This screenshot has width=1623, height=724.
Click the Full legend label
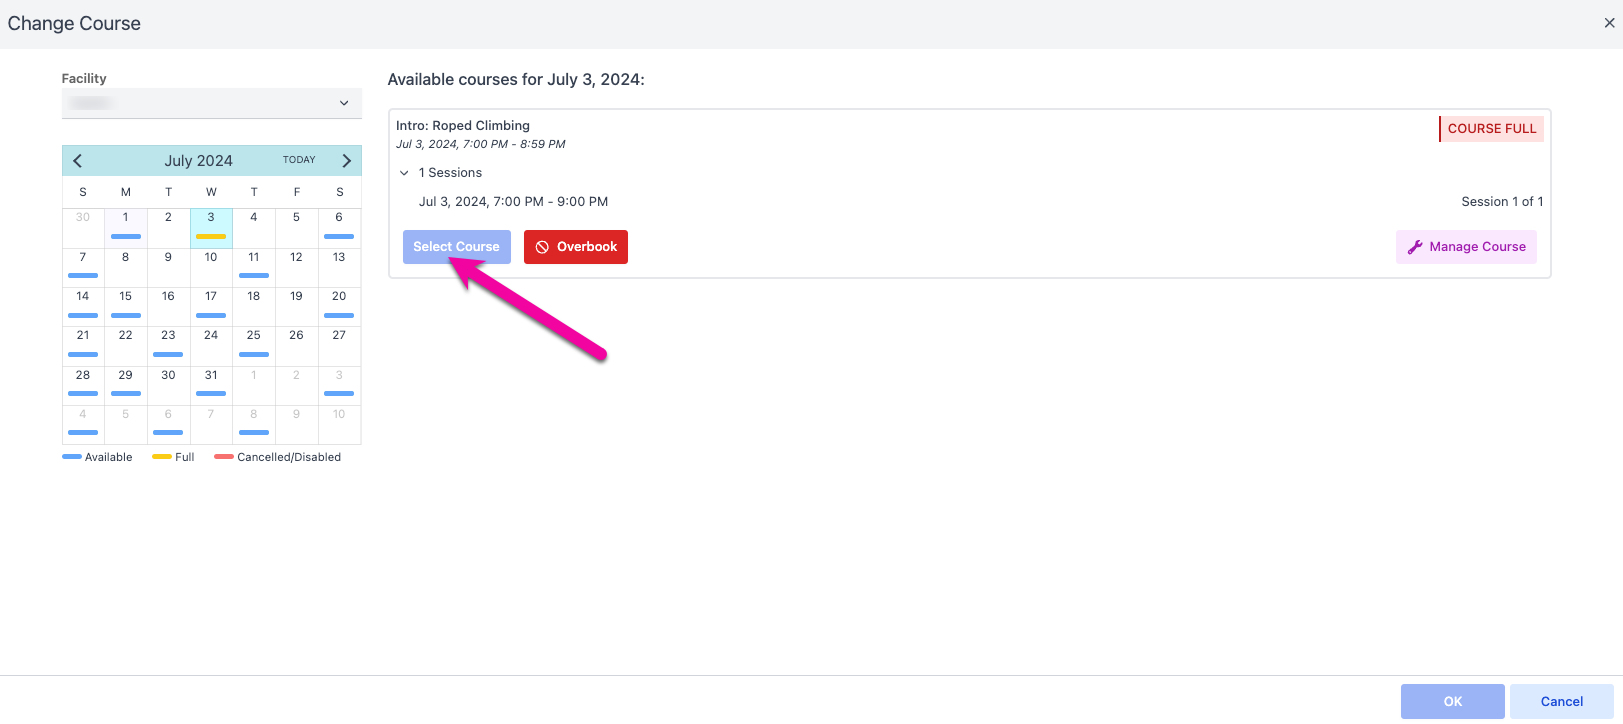coord(184,457)
